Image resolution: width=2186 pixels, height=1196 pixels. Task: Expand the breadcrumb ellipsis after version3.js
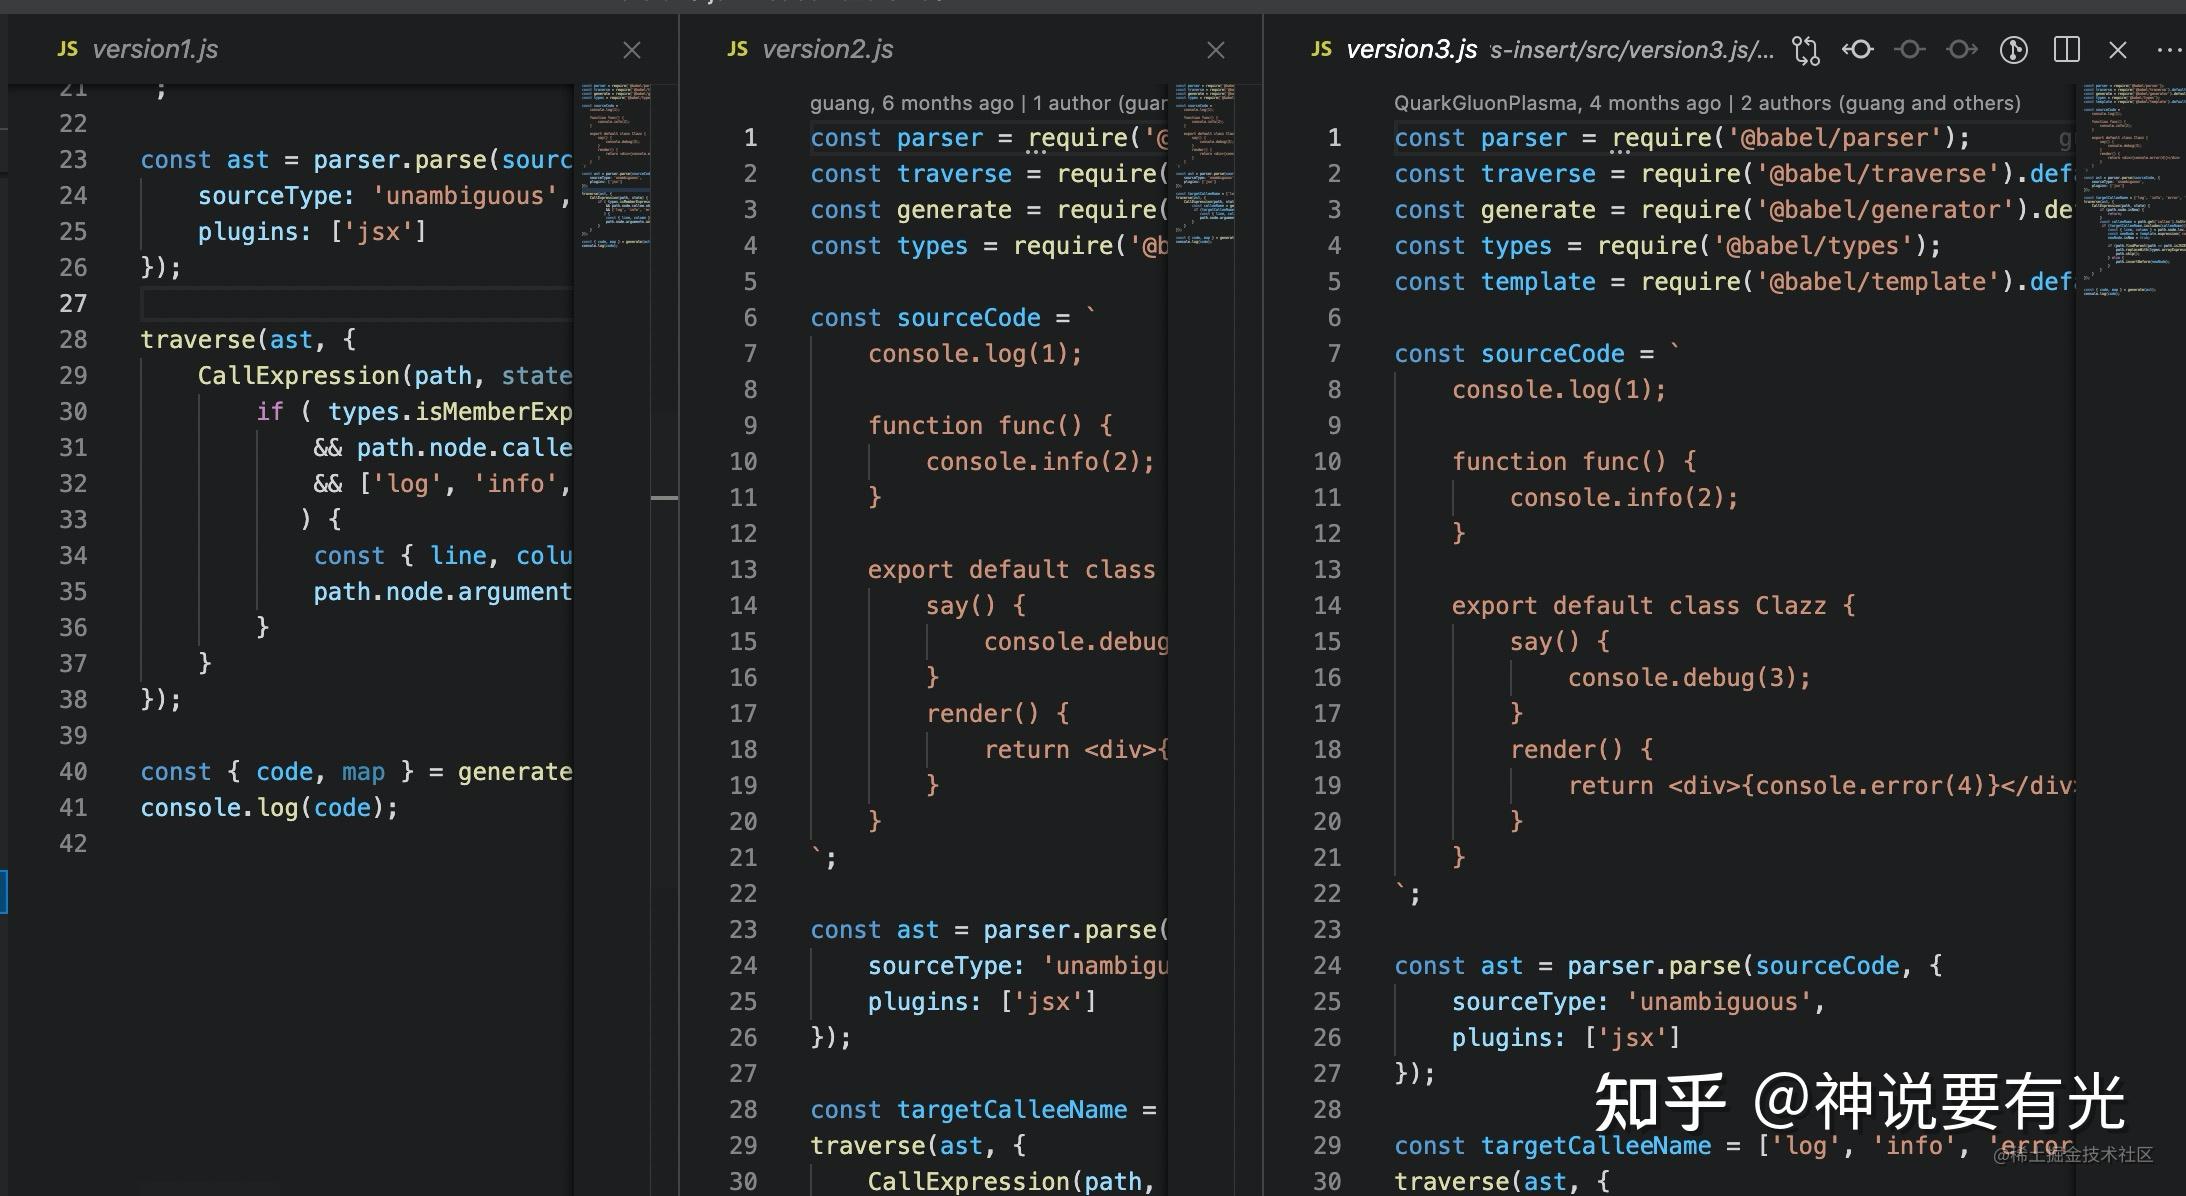coord(1768,50)
